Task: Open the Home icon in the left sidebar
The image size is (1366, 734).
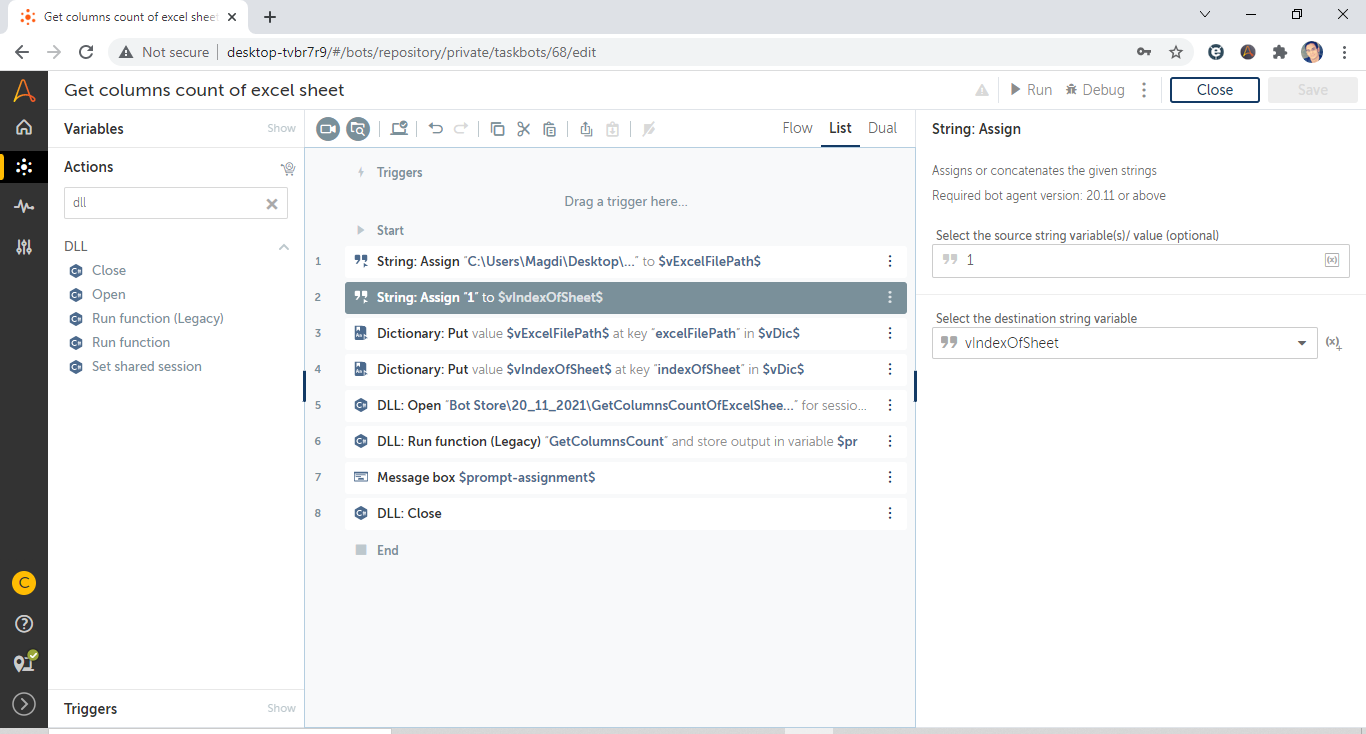Action: (24, 127)
